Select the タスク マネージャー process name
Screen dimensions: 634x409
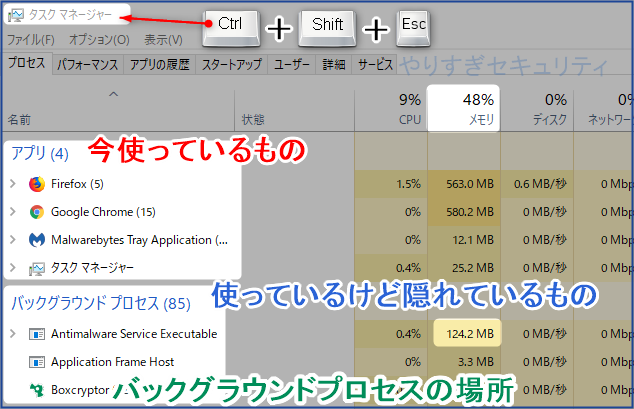(x=92, y=268)
